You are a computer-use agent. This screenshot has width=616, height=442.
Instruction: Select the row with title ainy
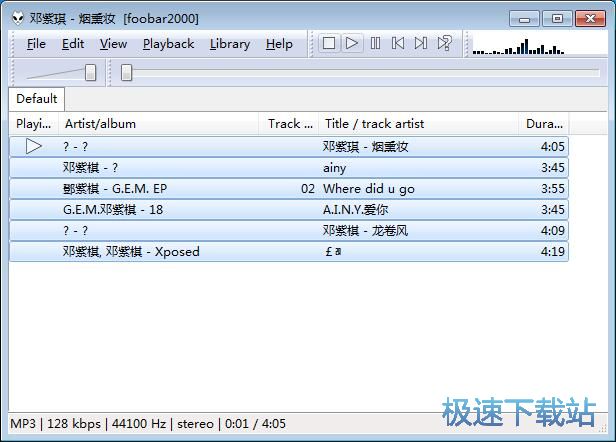(289, 168)
